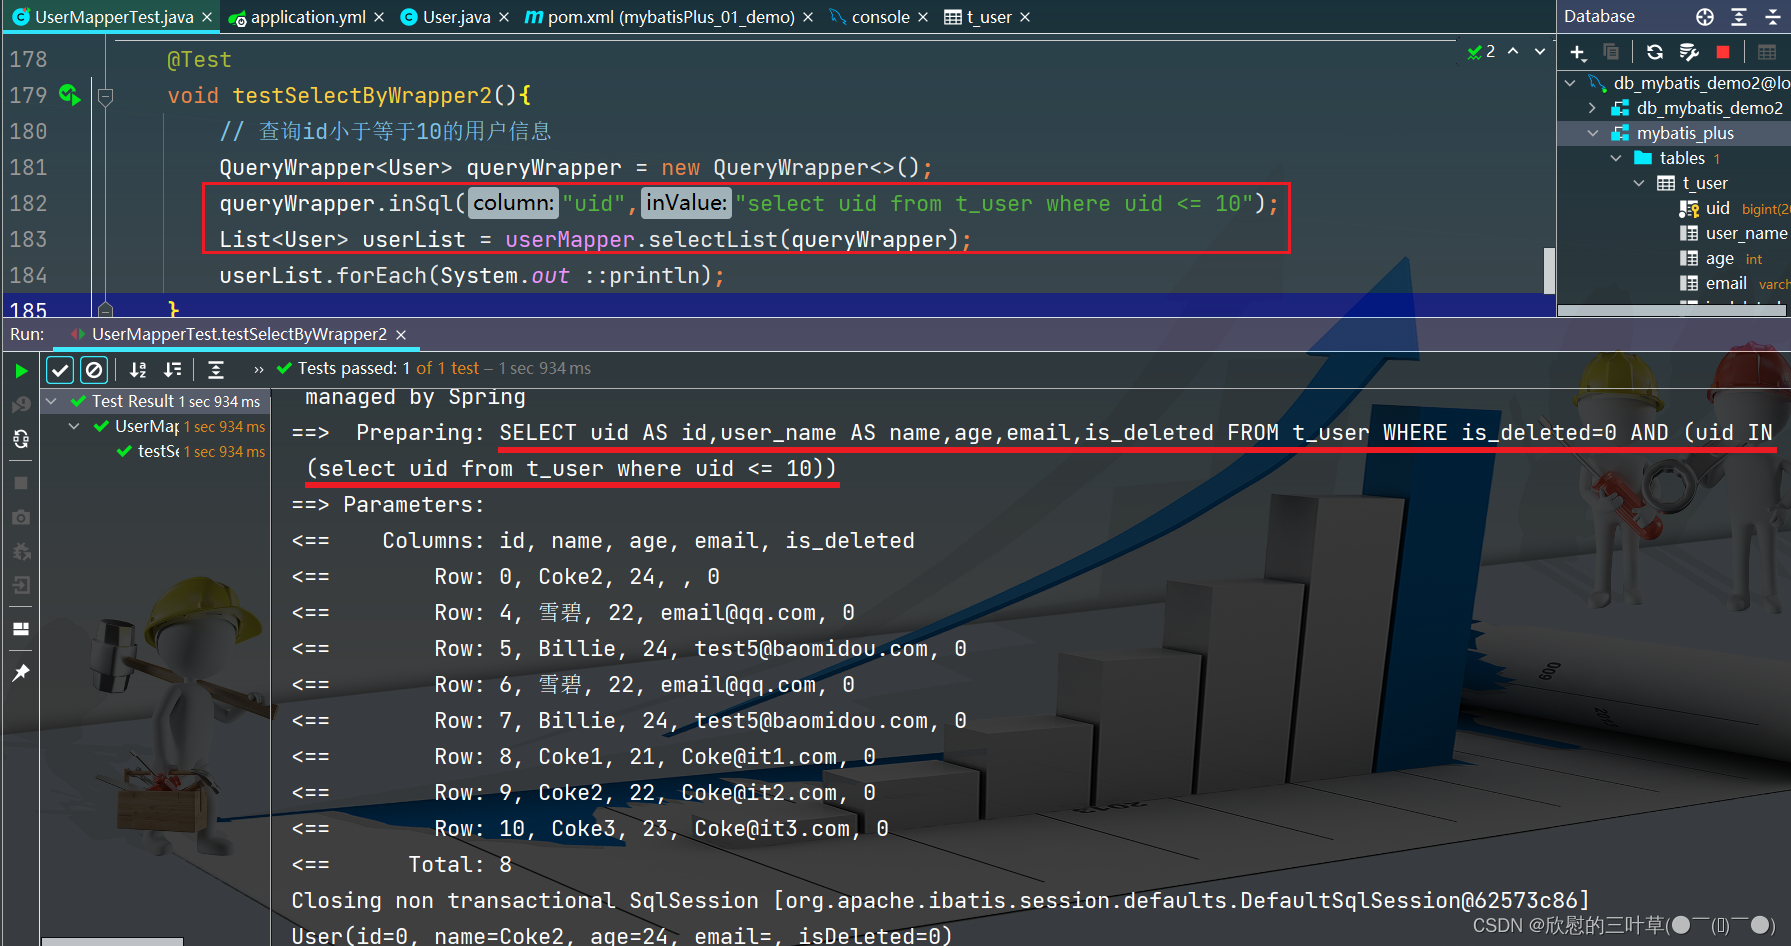Toggle Show Ignored tests button

tap(94, 370)
